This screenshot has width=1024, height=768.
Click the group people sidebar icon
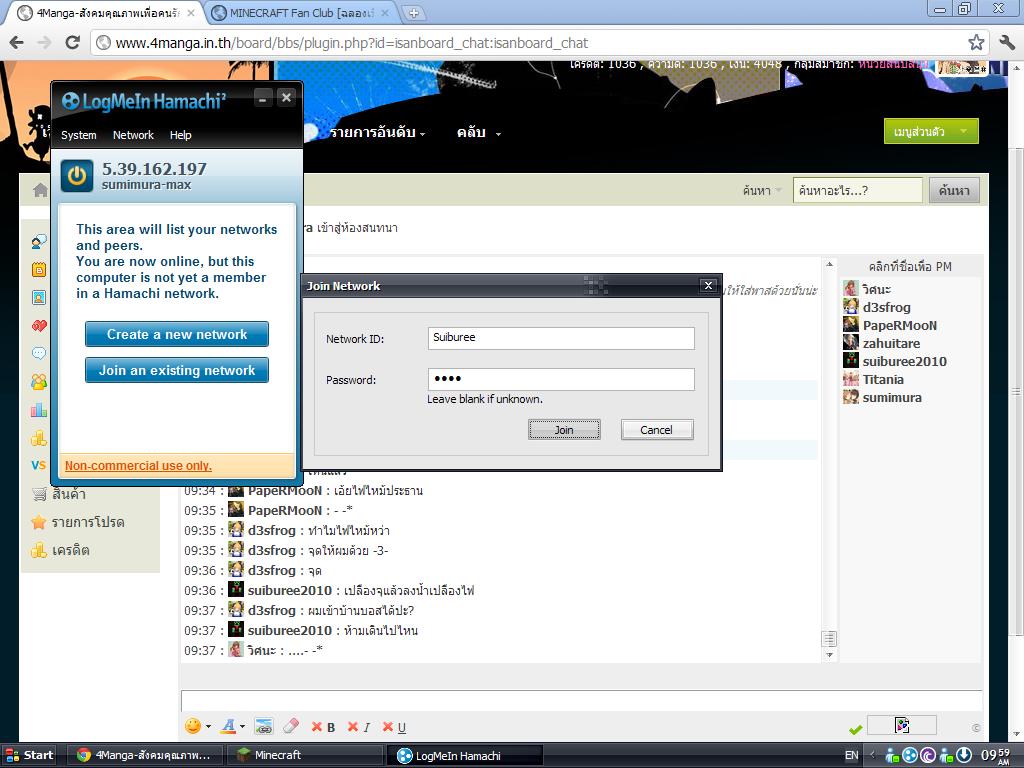[39, 382]
